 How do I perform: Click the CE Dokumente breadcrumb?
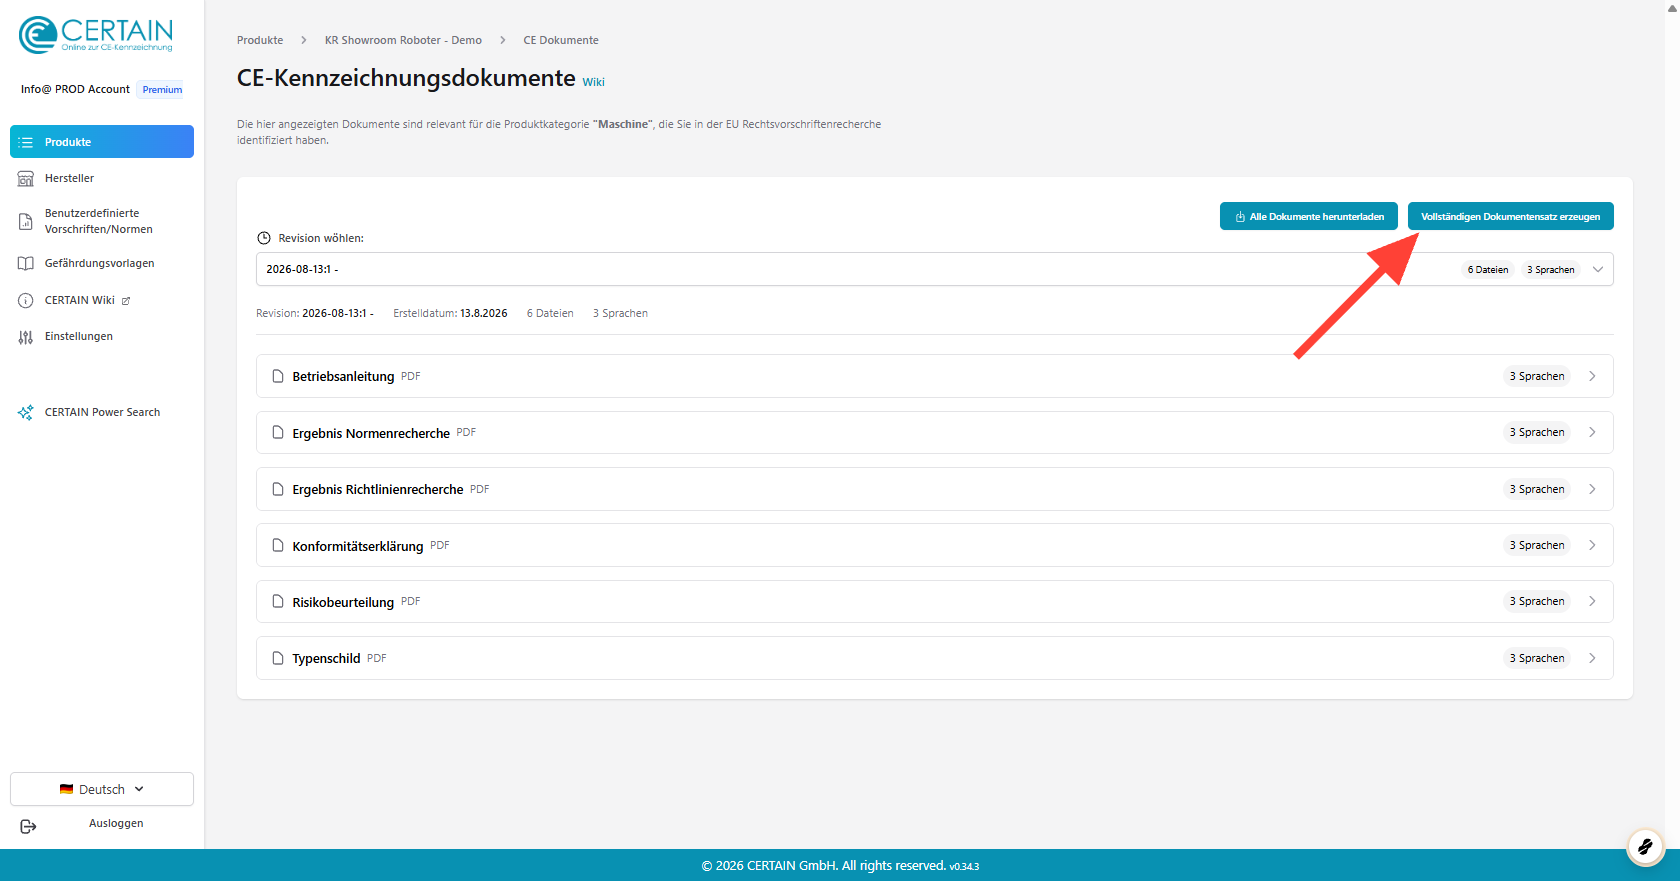(561, 40)
